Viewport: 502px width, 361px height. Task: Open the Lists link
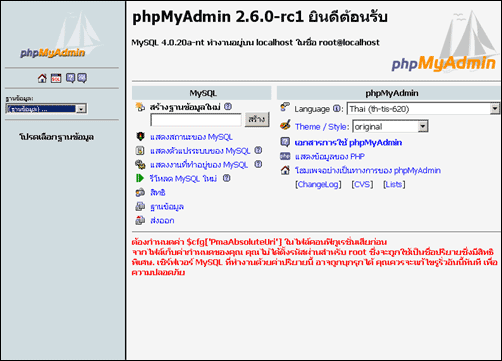[x=394, y=184]
